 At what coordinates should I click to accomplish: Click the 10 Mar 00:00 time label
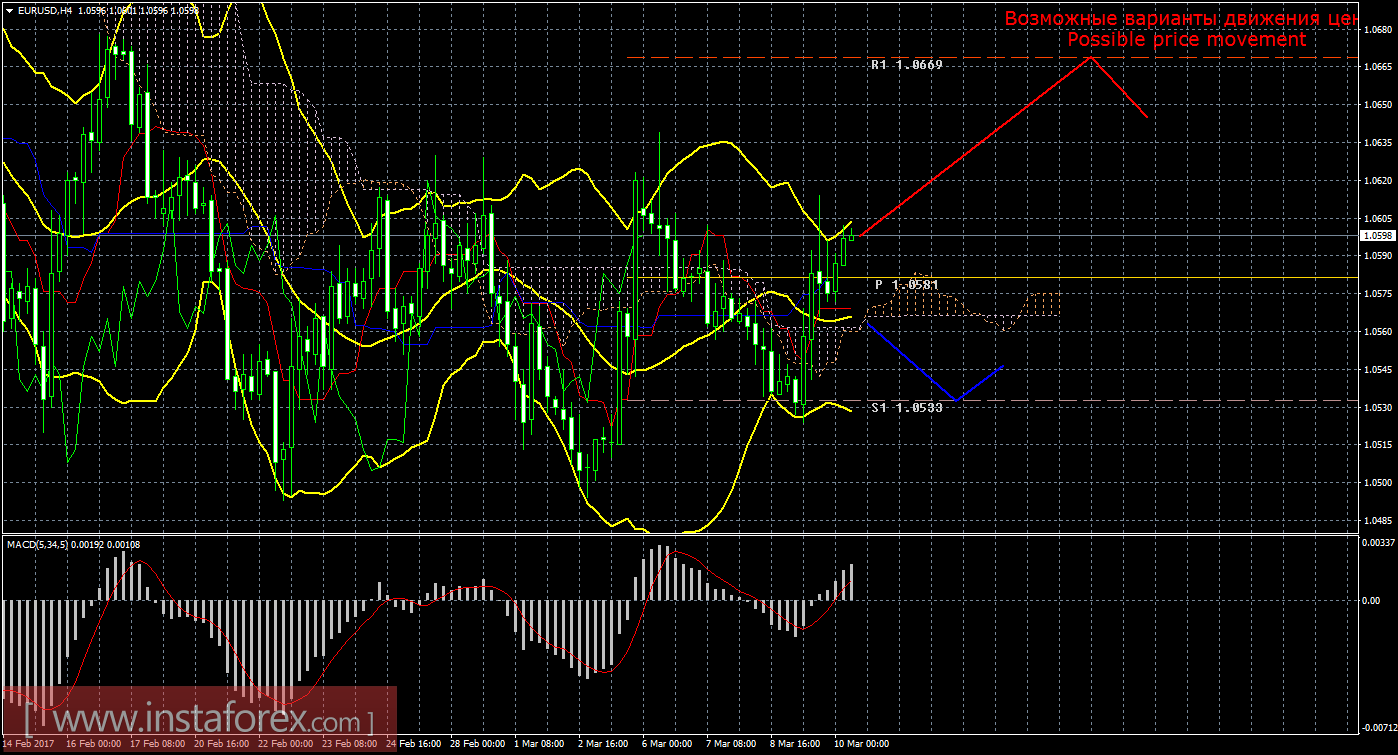coord(860,744)
